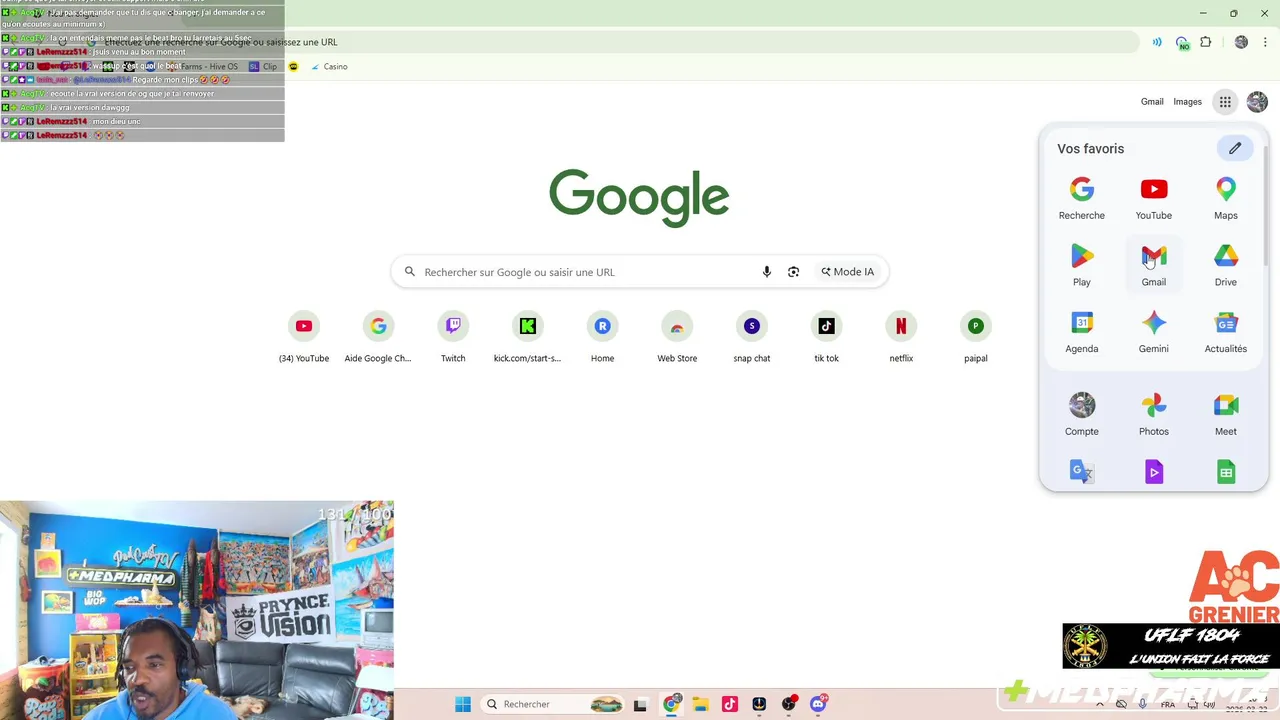Viewport: 1280px width, 720px height.
Task: Click the microphone tray icon
Action: (x=1142, y=704)
